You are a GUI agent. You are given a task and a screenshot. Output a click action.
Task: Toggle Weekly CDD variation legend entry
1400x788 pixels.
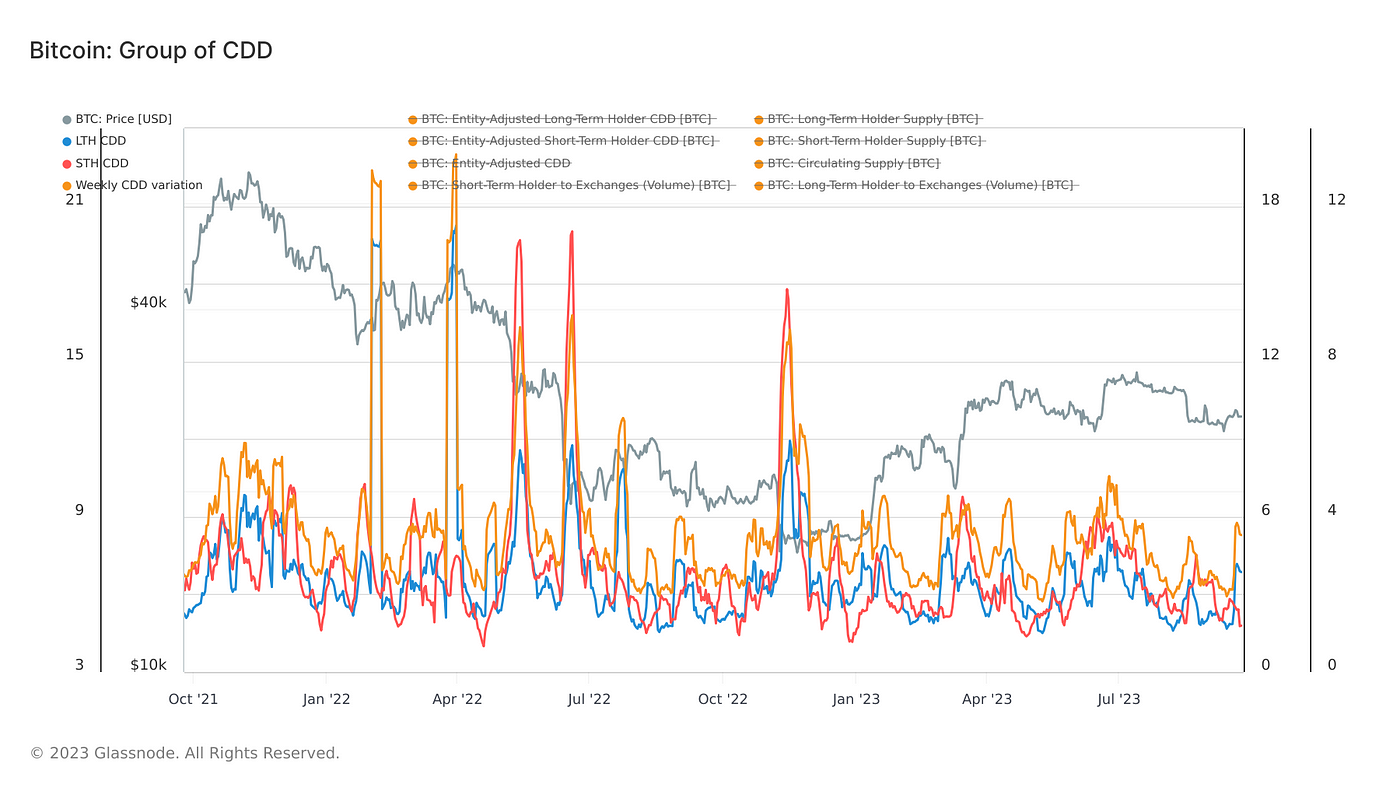(x=132, y=185)
